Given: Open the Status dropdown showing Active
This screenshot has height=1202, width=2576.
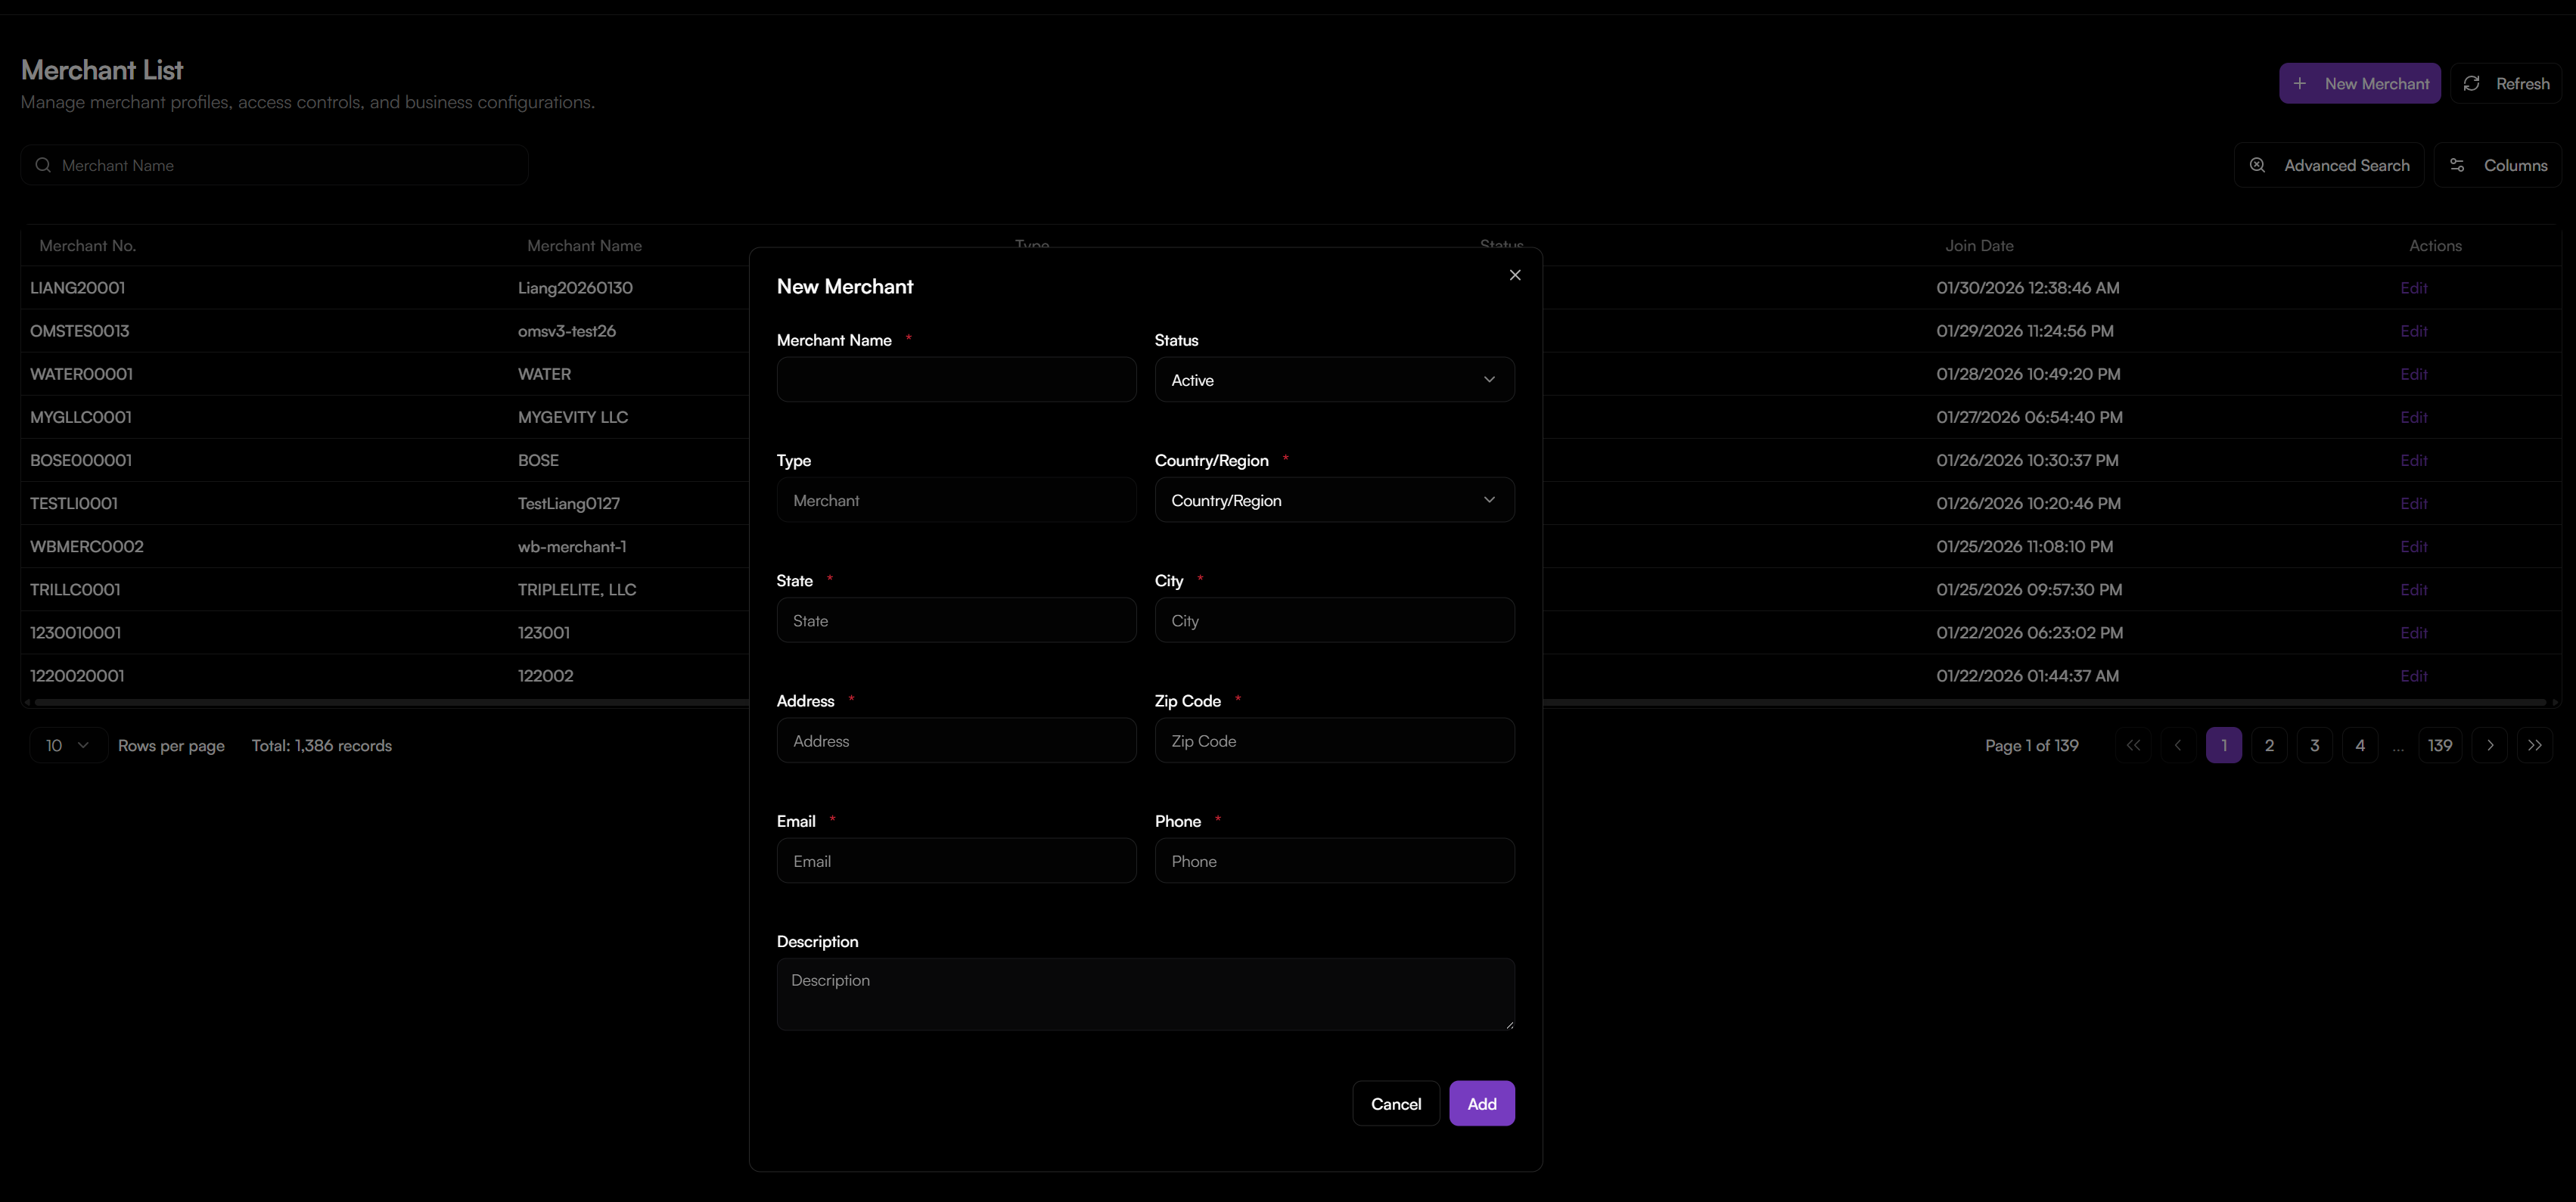Looking at the screenshot, I should pos(1334,379).
